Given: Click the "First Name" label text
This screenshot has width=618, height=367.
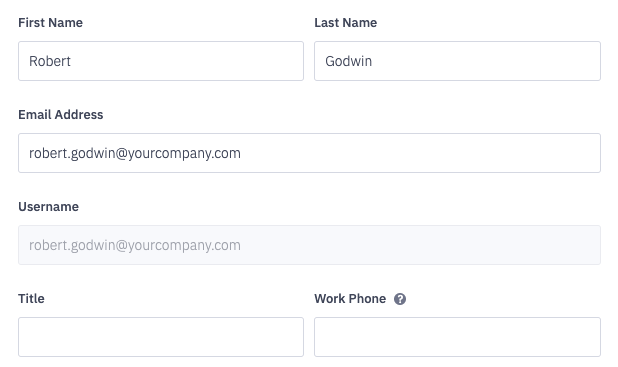Looking at the screenshot, I should pyautogui.click(x=50, y=22).
